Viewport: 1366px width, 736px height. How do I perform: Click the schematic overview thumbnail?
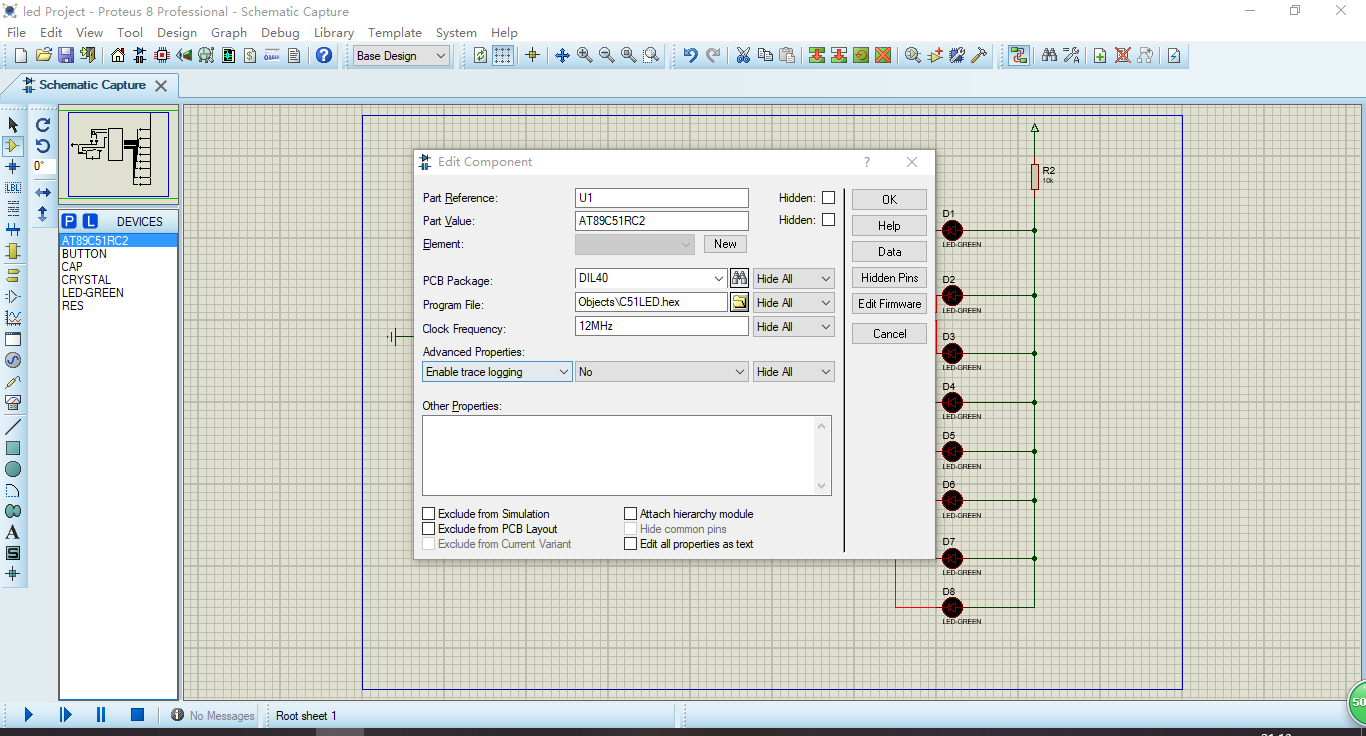point(119,154)
